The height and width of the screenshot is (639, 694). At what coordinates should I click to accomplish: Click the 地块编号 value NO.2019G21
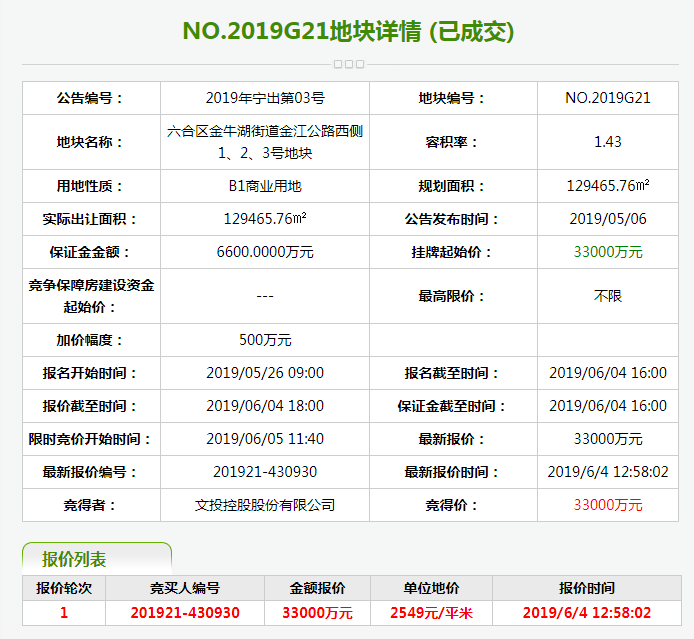[608, 98]
